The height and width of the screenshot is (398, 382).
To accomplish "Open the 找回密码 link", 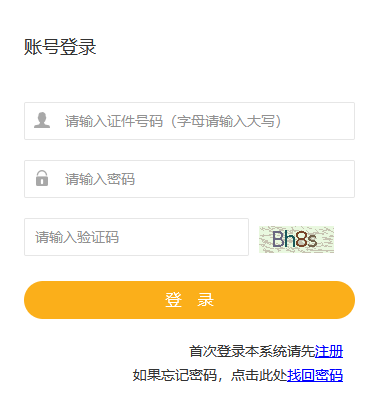I will tap(315, 375).
